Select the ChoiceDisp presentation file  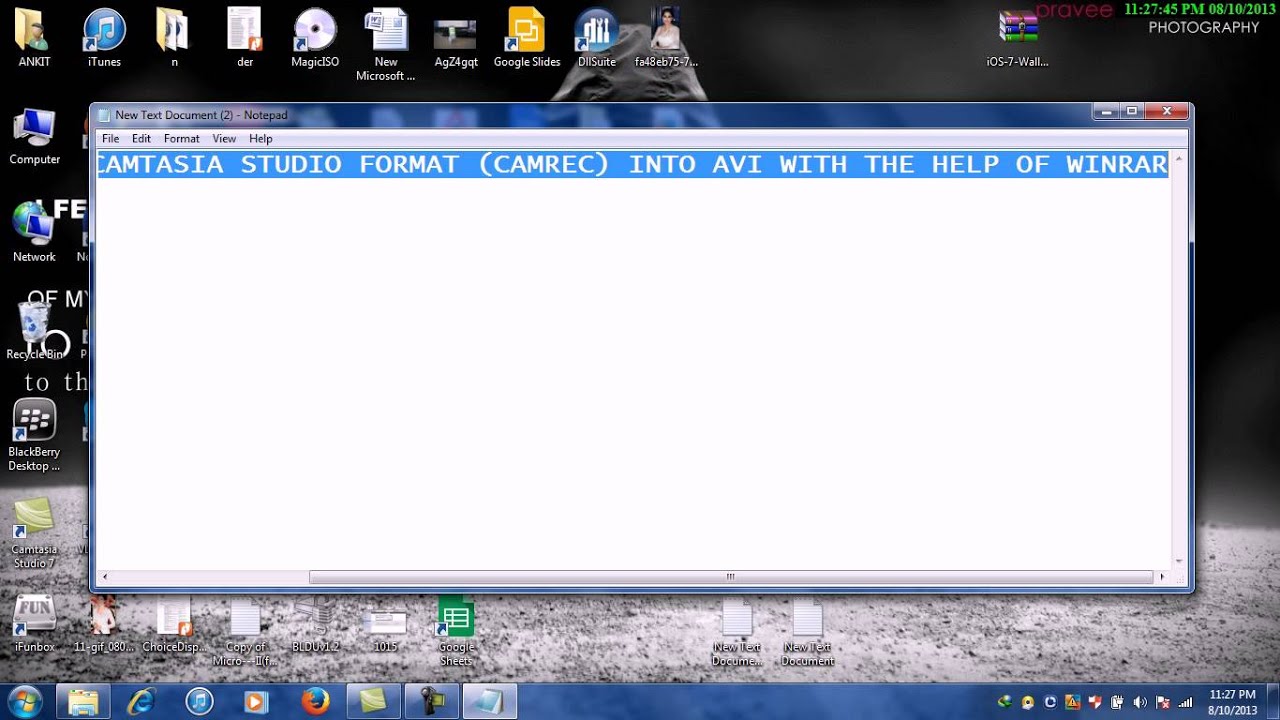[174, 624]
